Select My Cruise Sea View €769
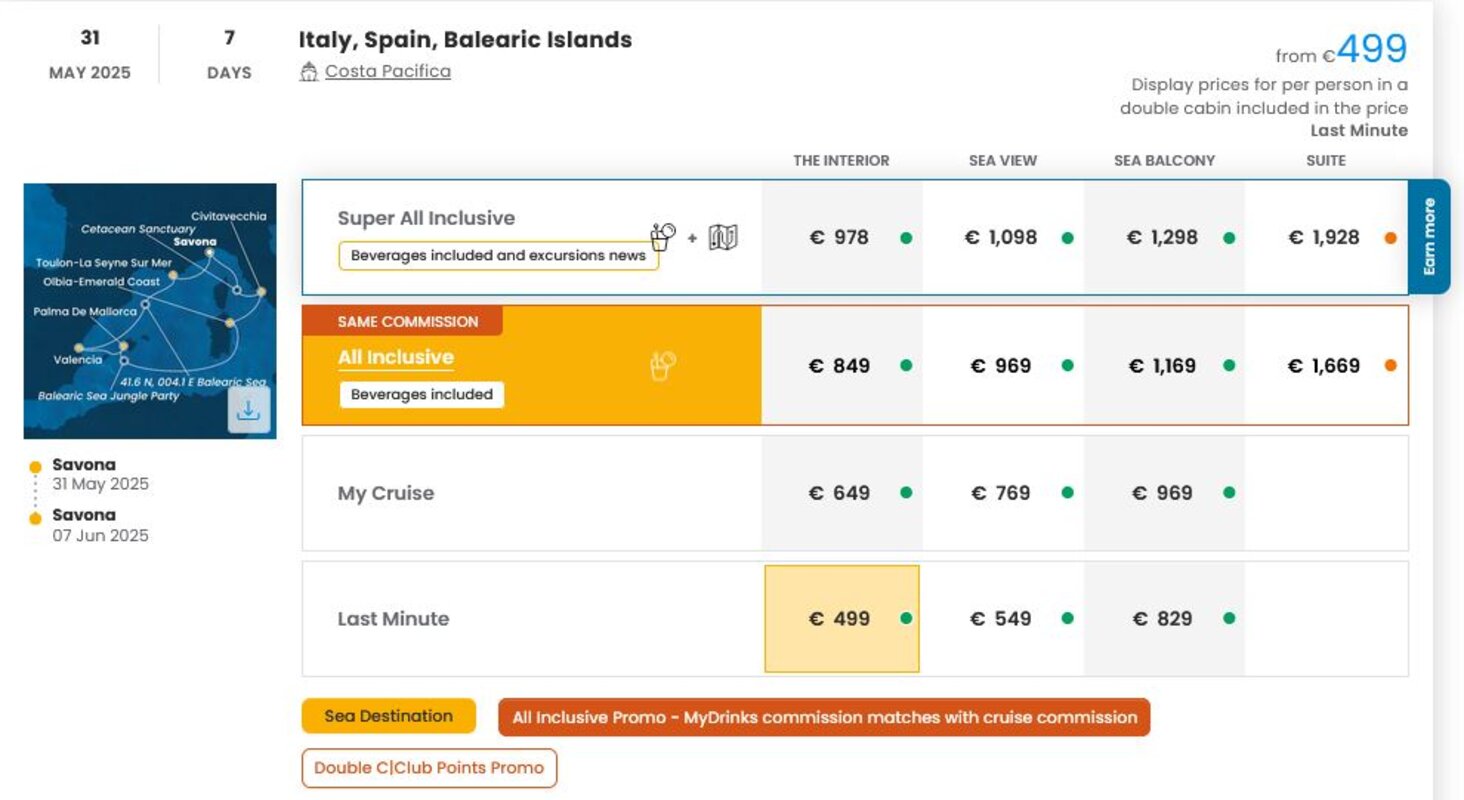 [x=1002, y=493]
